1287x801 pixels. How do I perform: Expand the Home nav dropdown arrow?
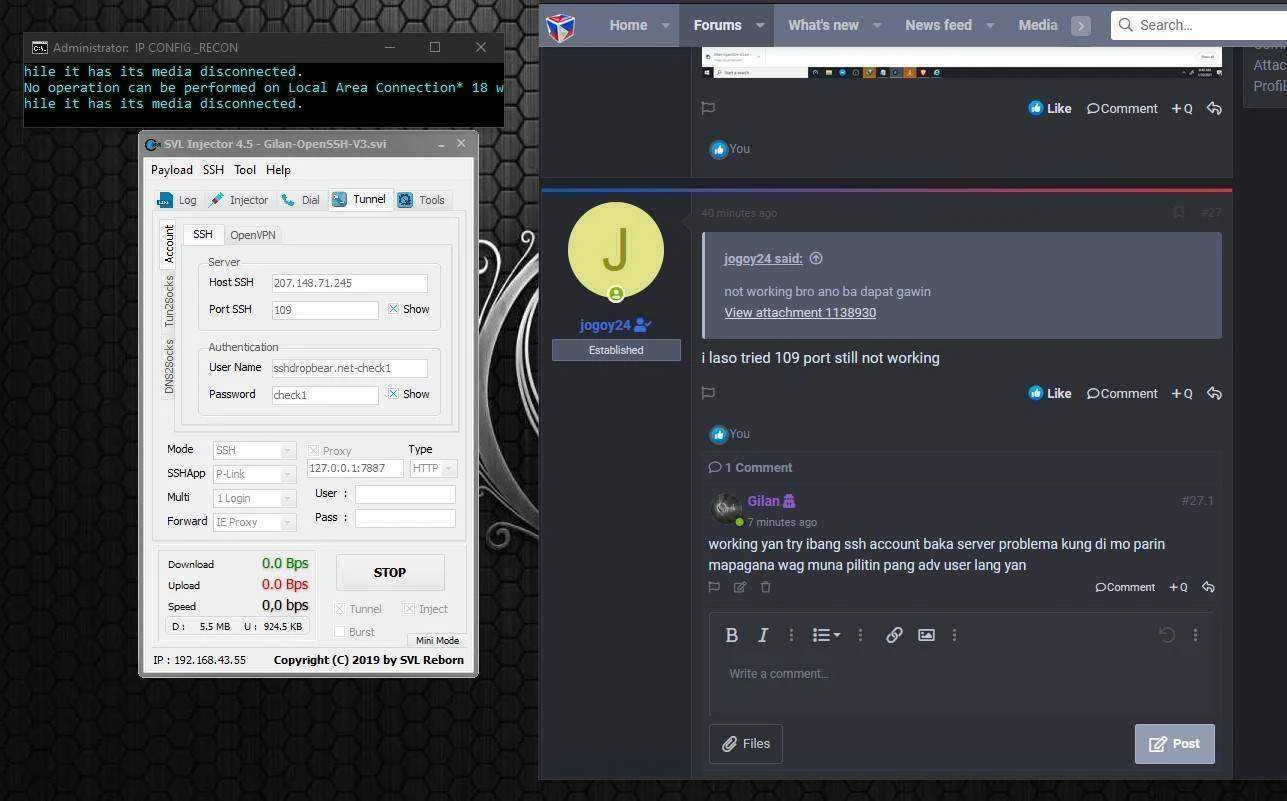tap(665, 26)
